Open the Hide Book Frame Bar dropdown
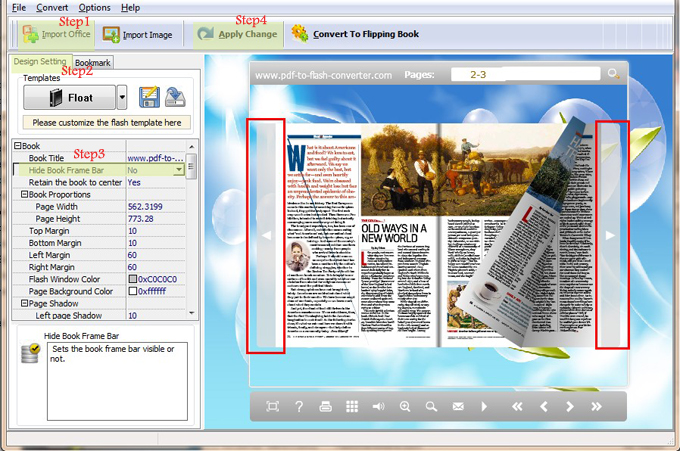The width and height of the screenshot is (680, 451). (179, 170)
